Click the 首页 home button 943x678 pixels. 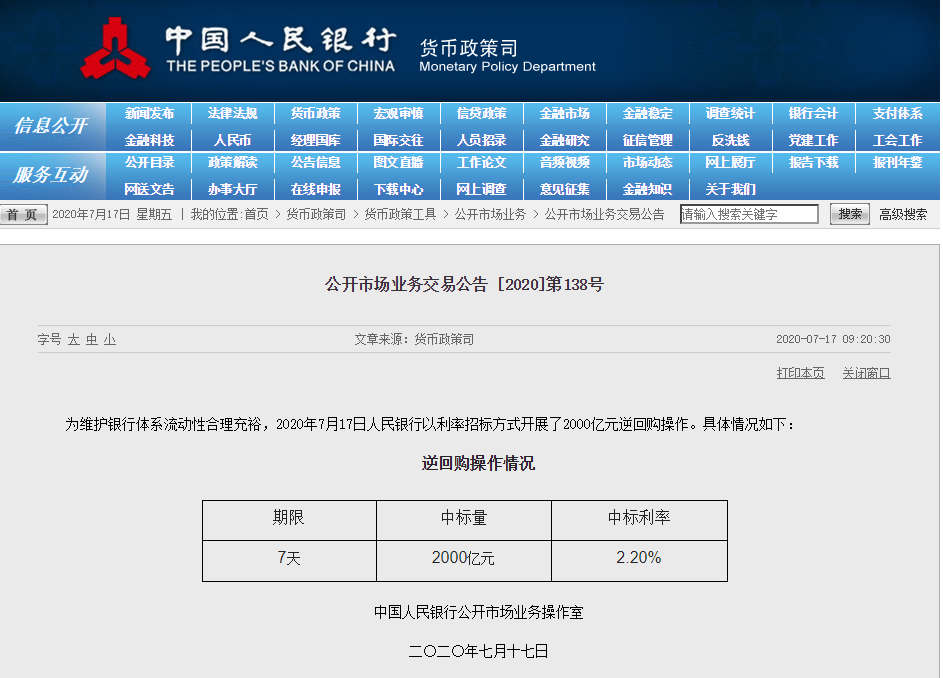pyautogui.click(x=23, y=215)
